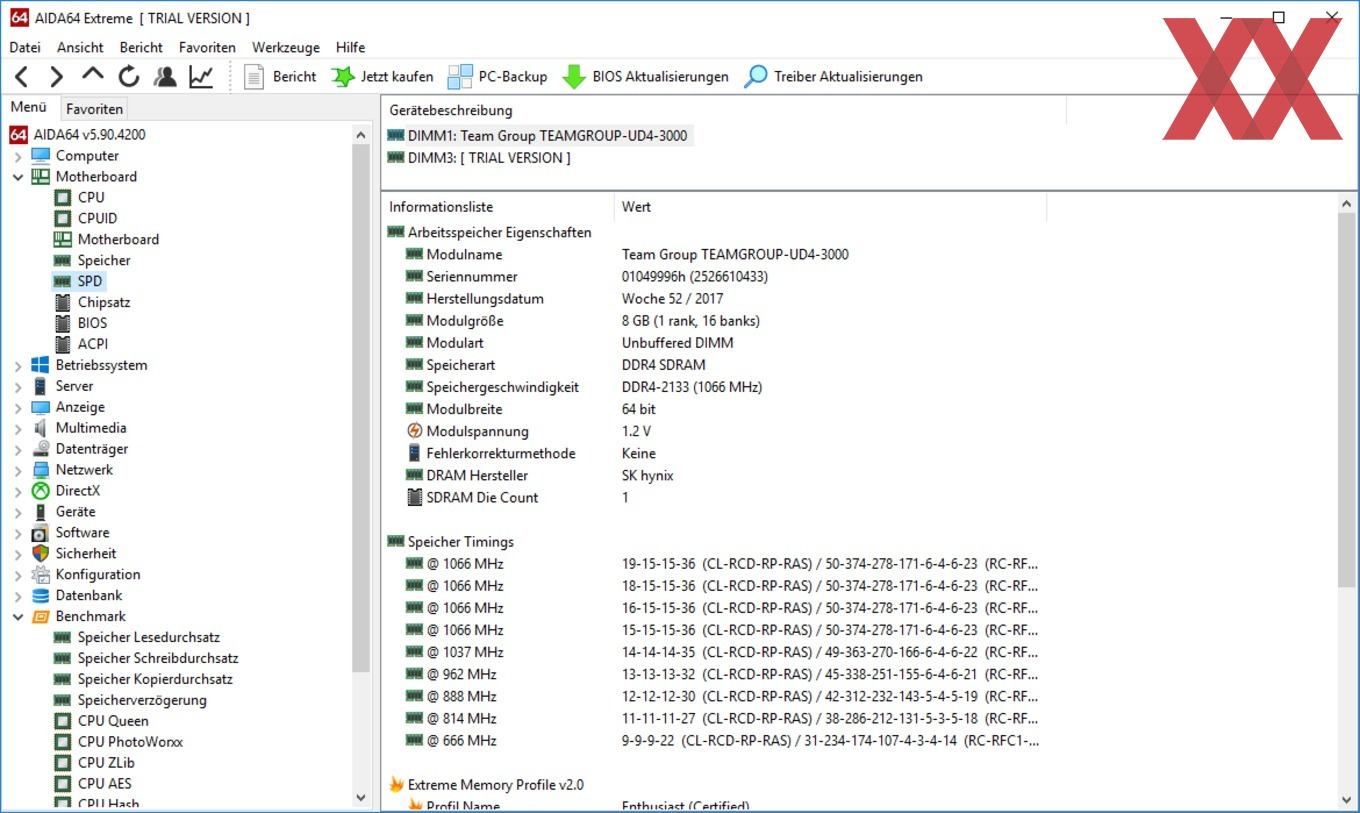
Task: Expand the Server tree node
Action: (x=18, y=387)
